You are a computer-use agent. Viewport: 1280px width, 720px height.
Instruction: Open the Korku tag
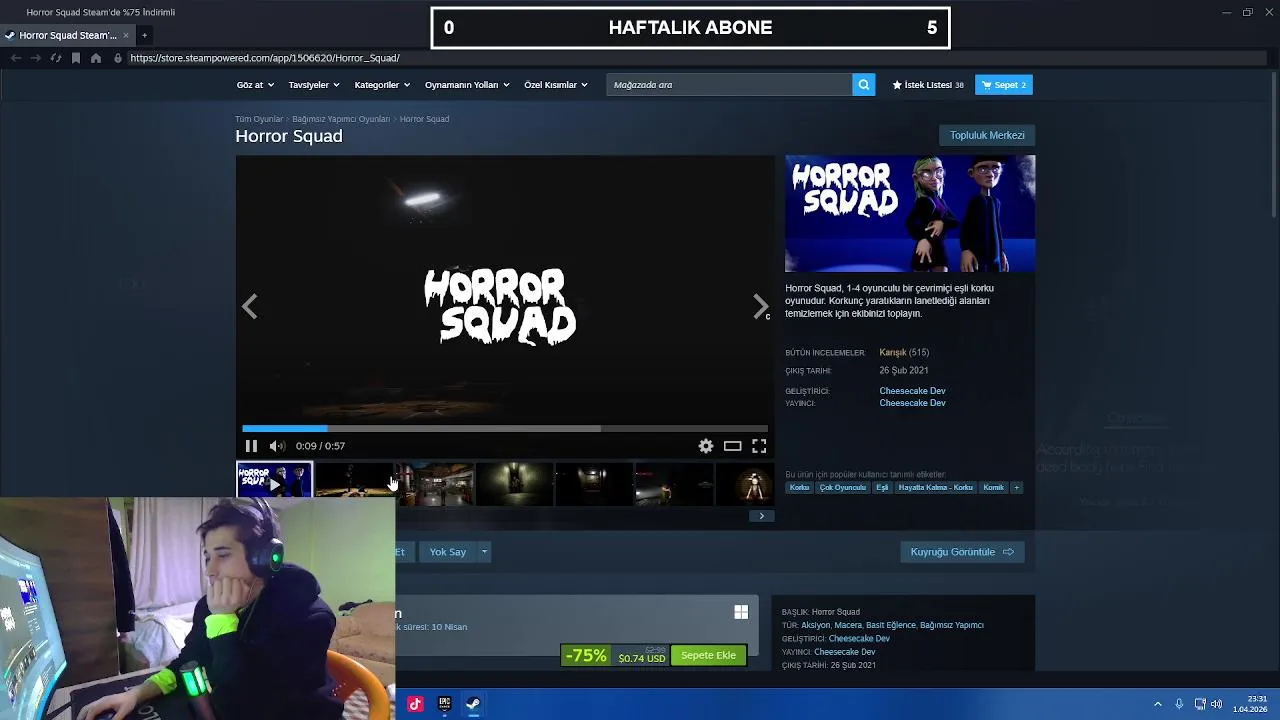[799, 488]
